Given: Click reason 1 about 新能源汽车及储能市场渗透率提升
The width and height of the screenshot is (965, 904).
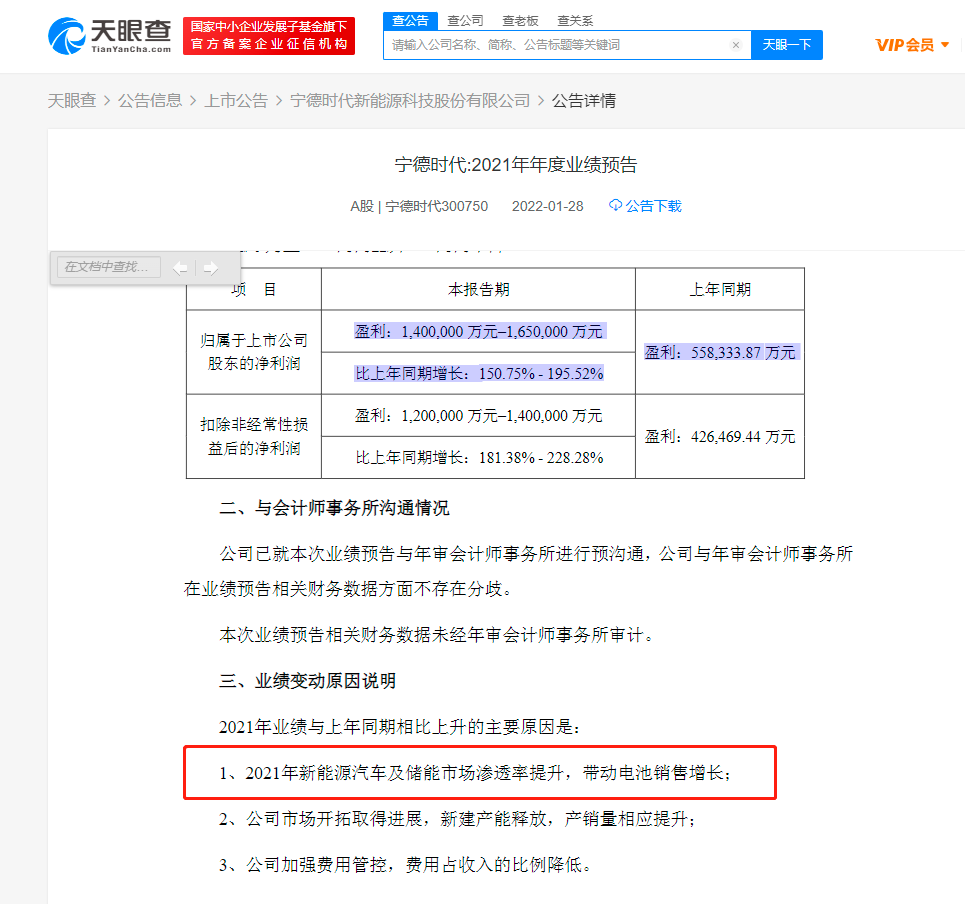Looking at the screenshot, I should click(475, 774).
